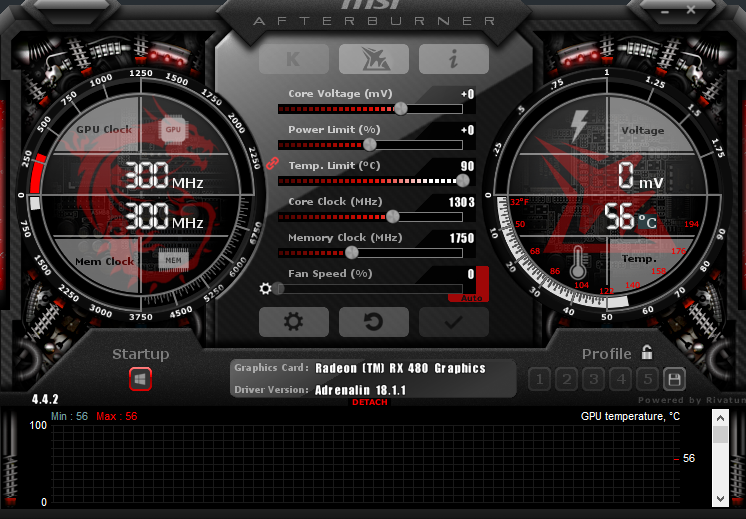Click the GPU temperature graph area
This screenshot has height=519, width=746.
[365, 464]
